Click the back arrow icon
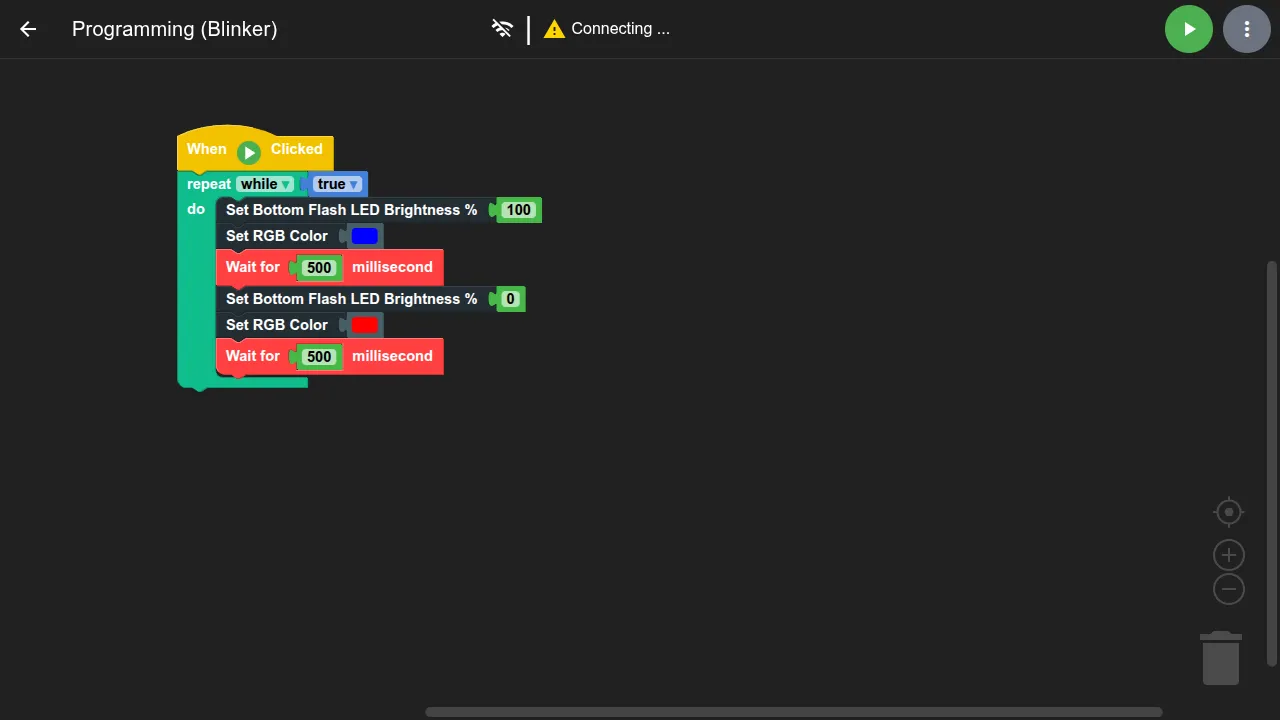This screenshot has height=720, width=1280. click(28, 29)
